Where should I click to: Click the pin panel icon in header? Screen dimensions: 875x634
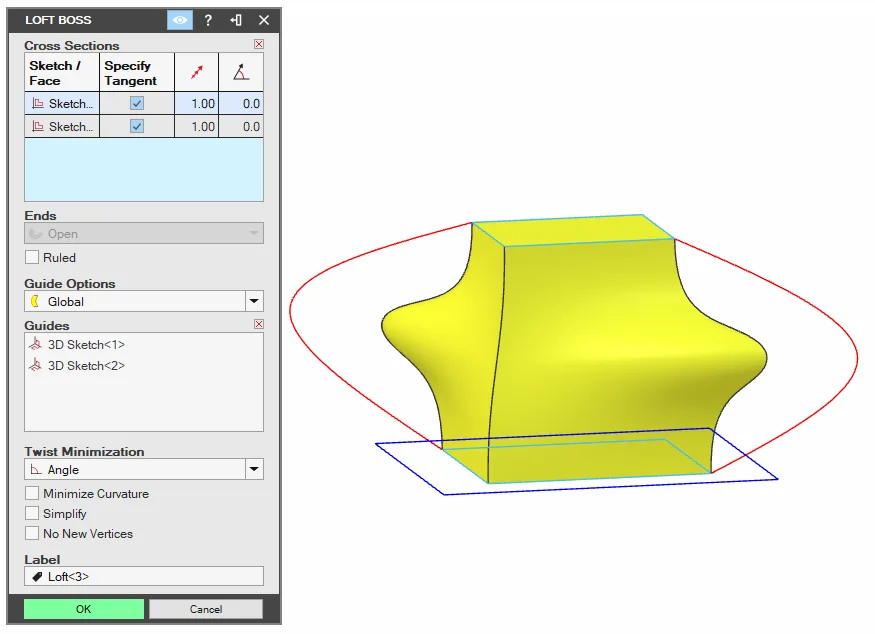click(236, 20)
